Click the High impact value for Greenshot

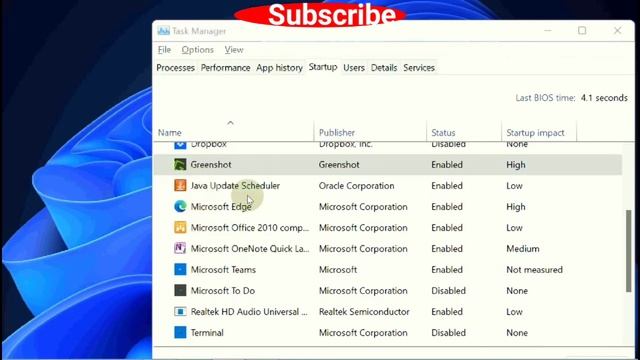(516, 164)
